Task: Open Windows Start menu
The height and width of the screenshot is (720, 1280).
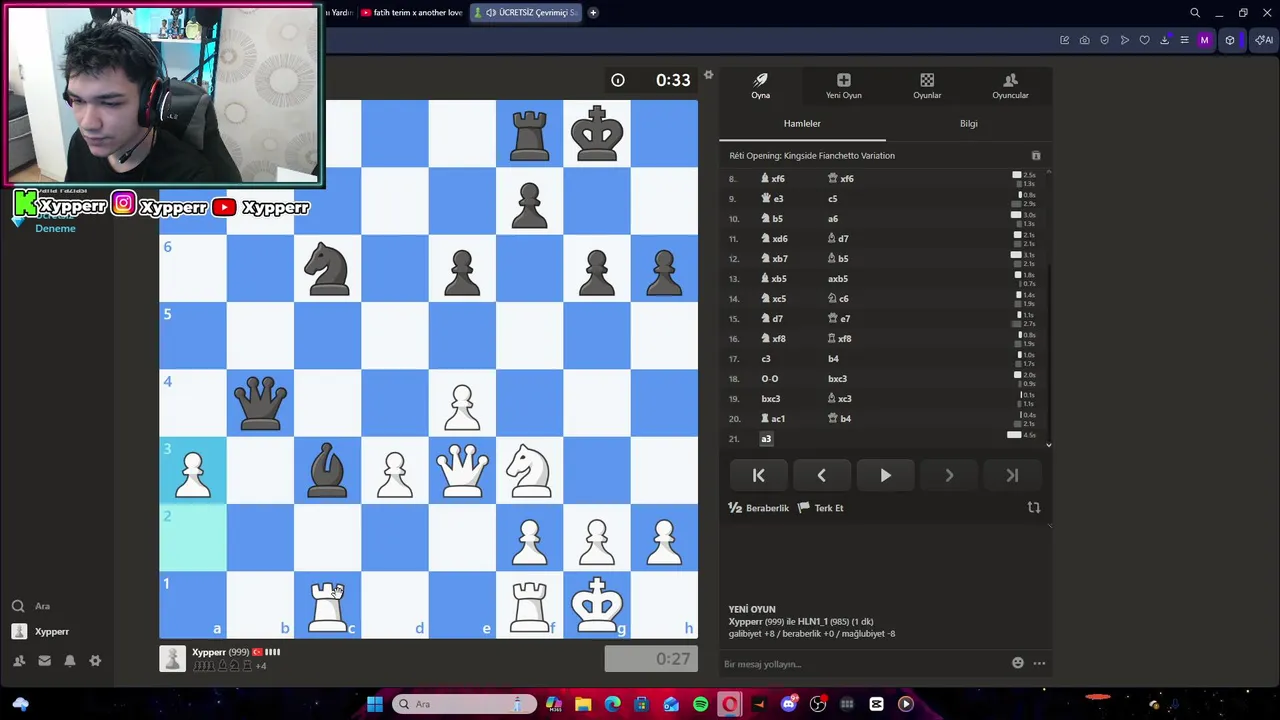Action: click(375, 704)
